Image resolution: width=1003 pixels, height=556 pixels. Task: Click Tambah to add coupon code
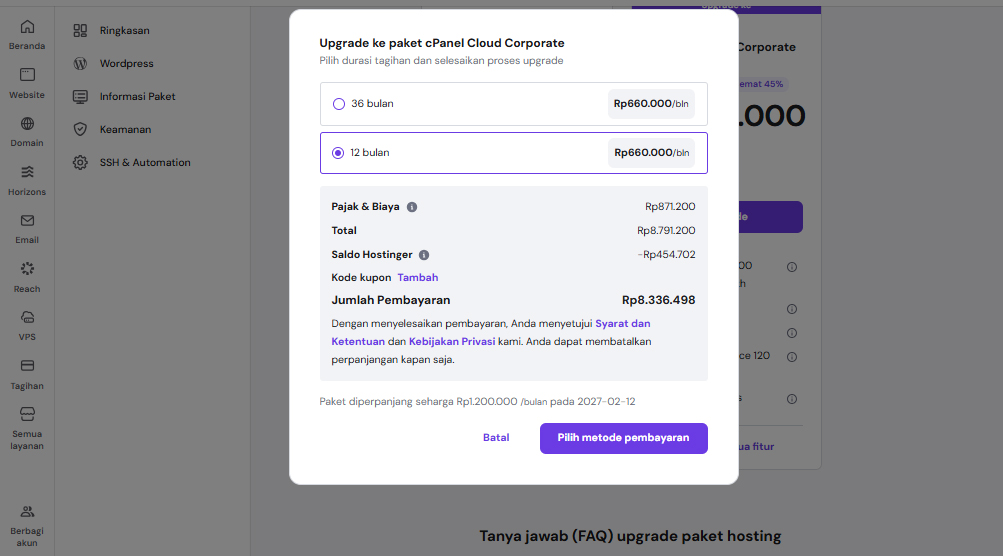(417, 277)
